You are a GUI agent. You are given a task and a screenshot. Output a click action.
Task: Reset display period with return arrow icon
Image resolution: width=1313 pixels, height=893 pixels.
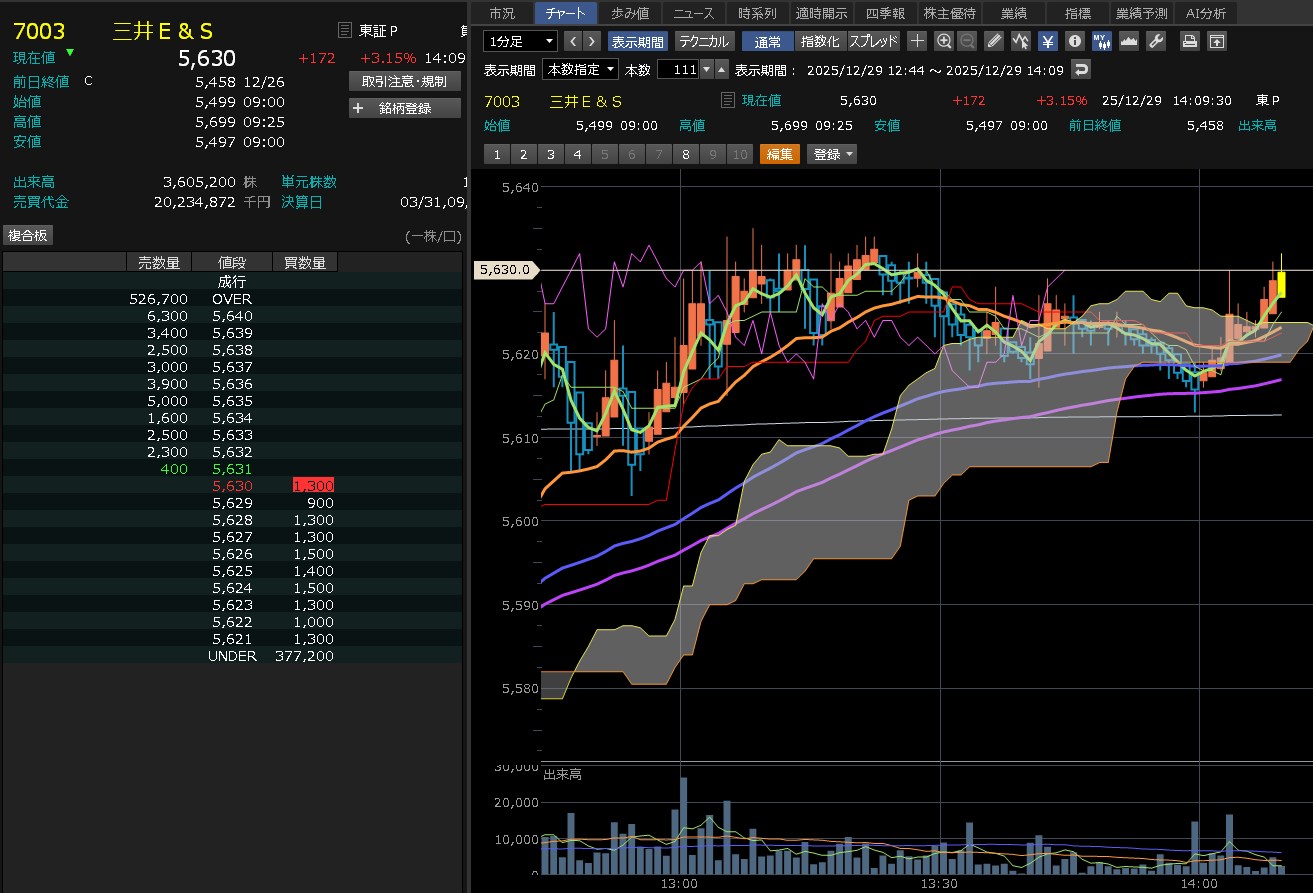tap(1080, 69)
